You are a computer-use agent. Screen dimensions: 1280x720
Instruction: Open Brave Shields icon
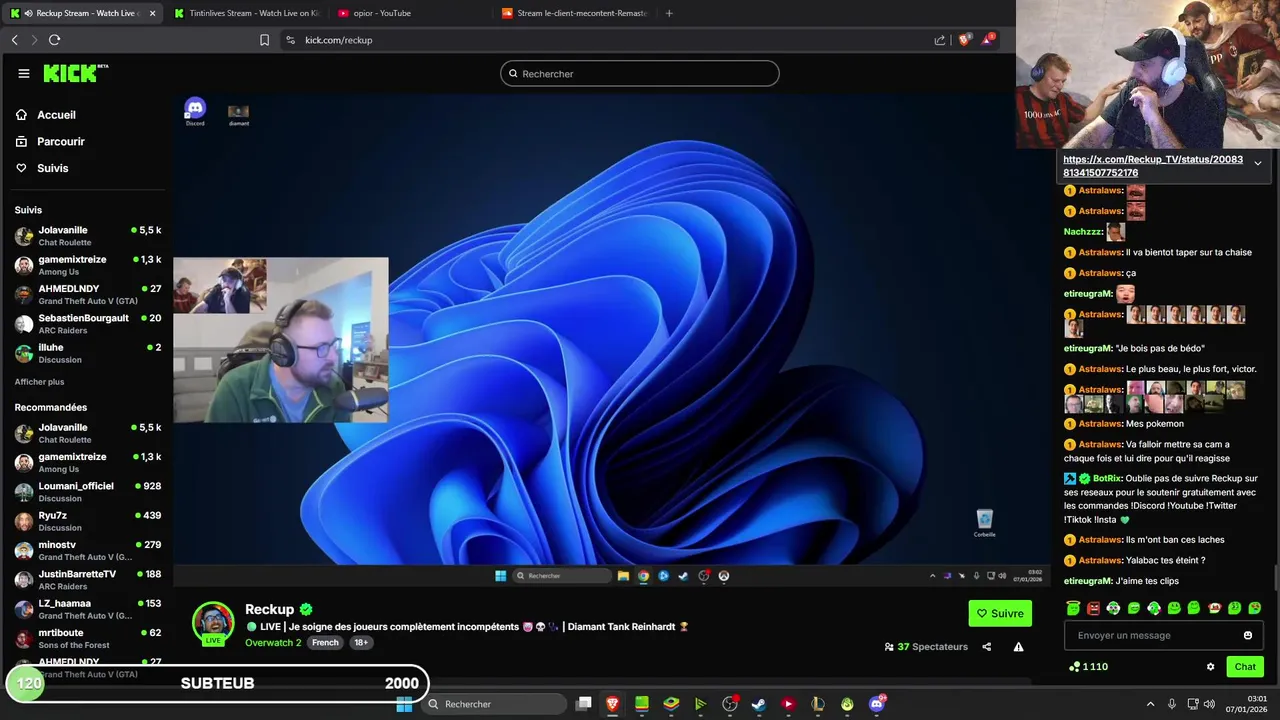(x=964, y=40)
